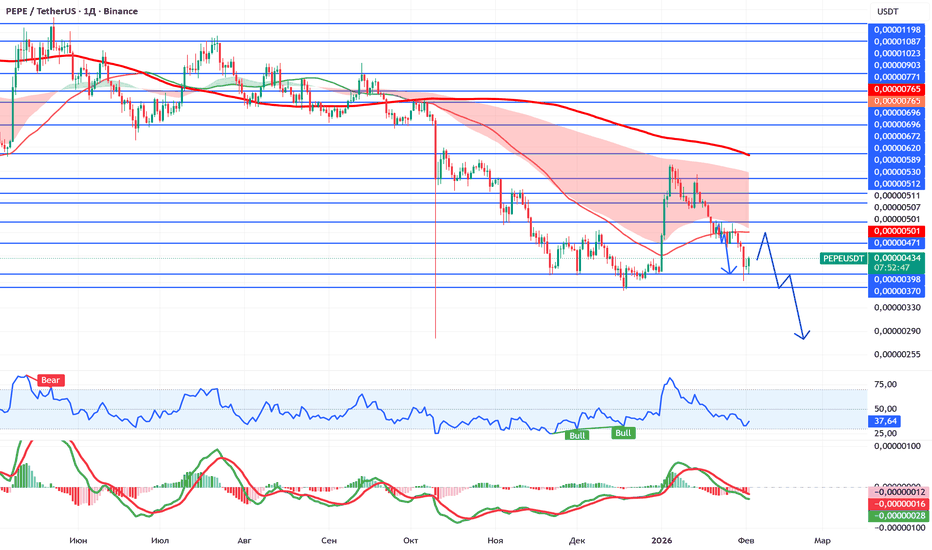Click the red 0,00000765 moving average label

896,89
